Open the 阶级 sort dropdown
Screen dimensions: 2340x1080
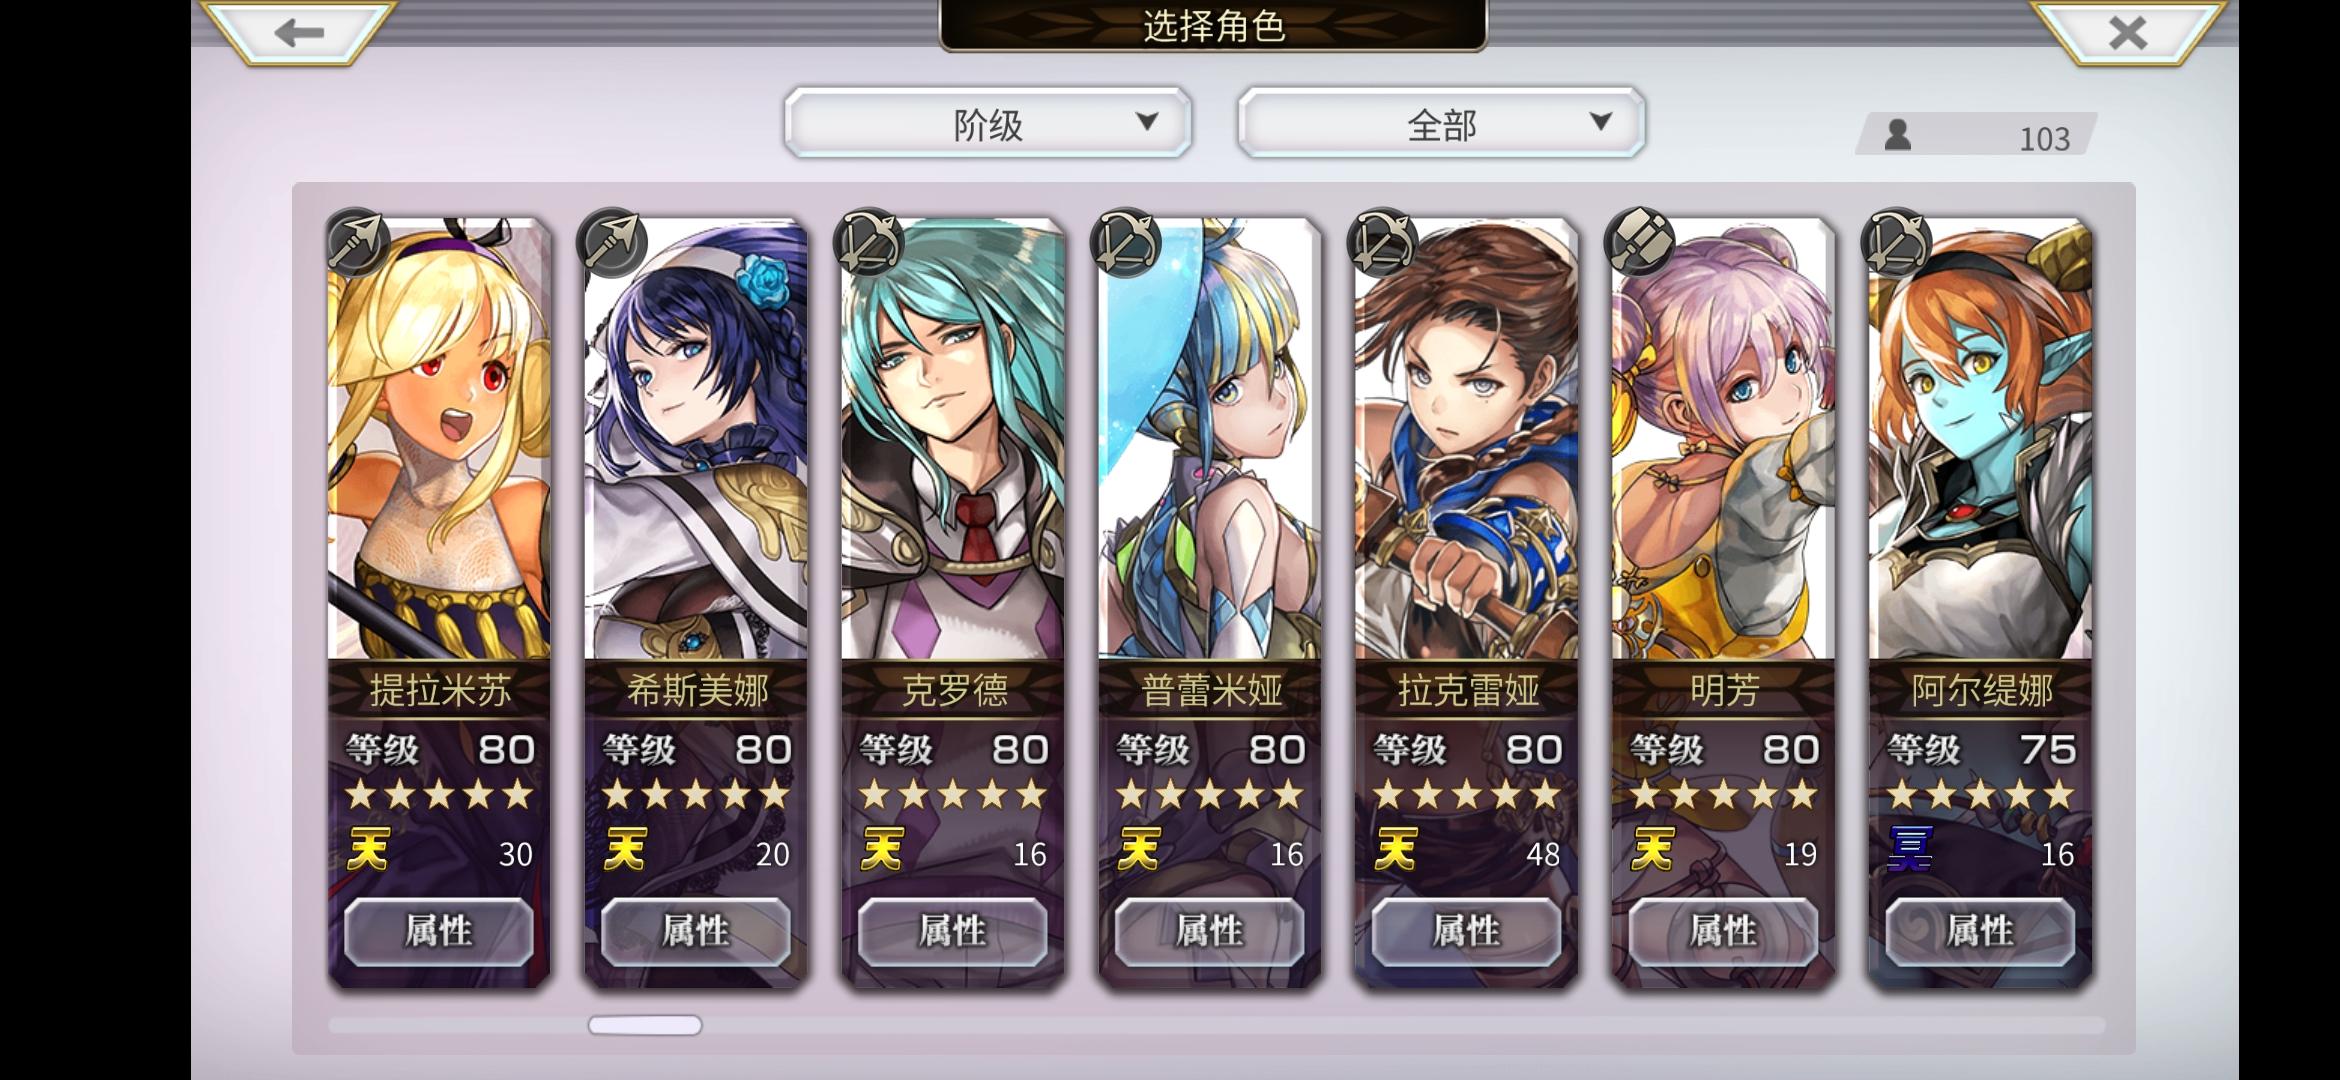(988, 123)
